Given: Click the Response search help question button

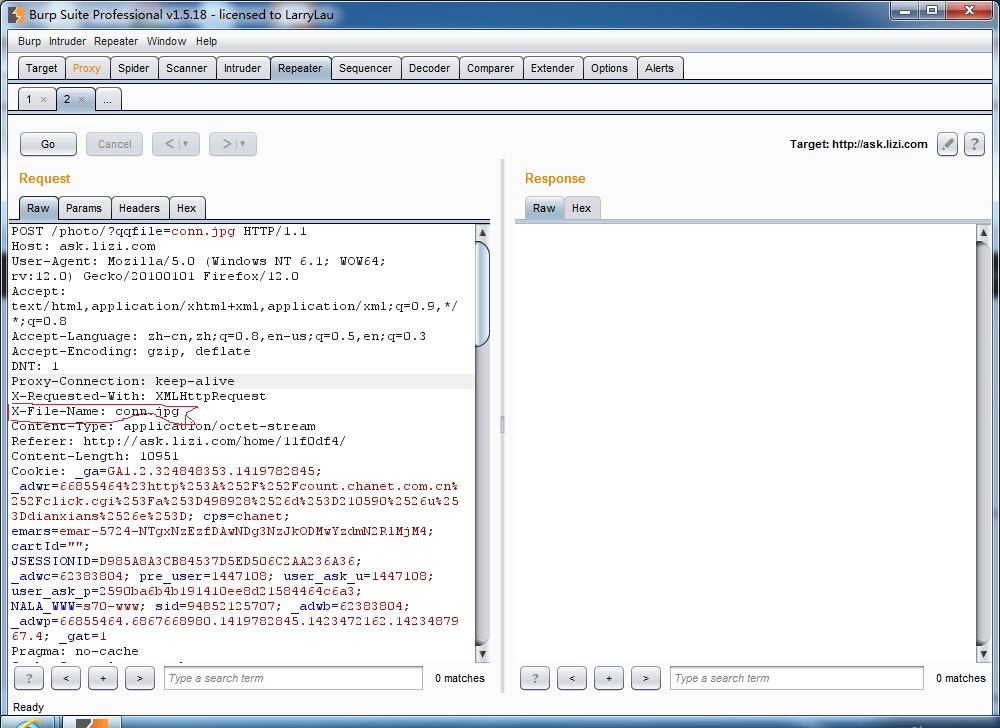Looking at the screenshot, I should pyautogui.click(x=535, y=678).
